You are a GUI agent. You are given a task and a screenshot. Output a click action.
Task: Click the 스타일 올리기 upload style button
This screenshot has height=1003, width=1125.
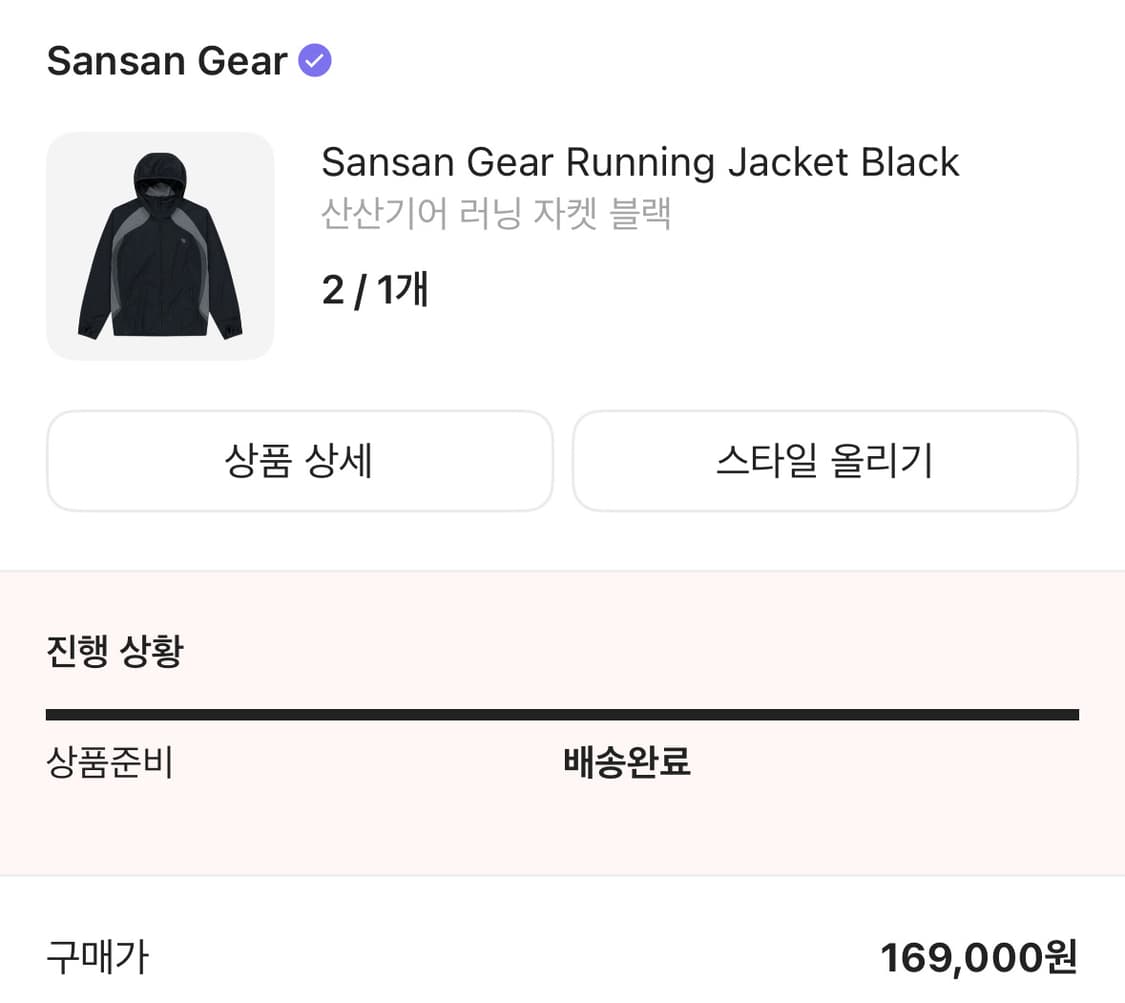point(825,461)
